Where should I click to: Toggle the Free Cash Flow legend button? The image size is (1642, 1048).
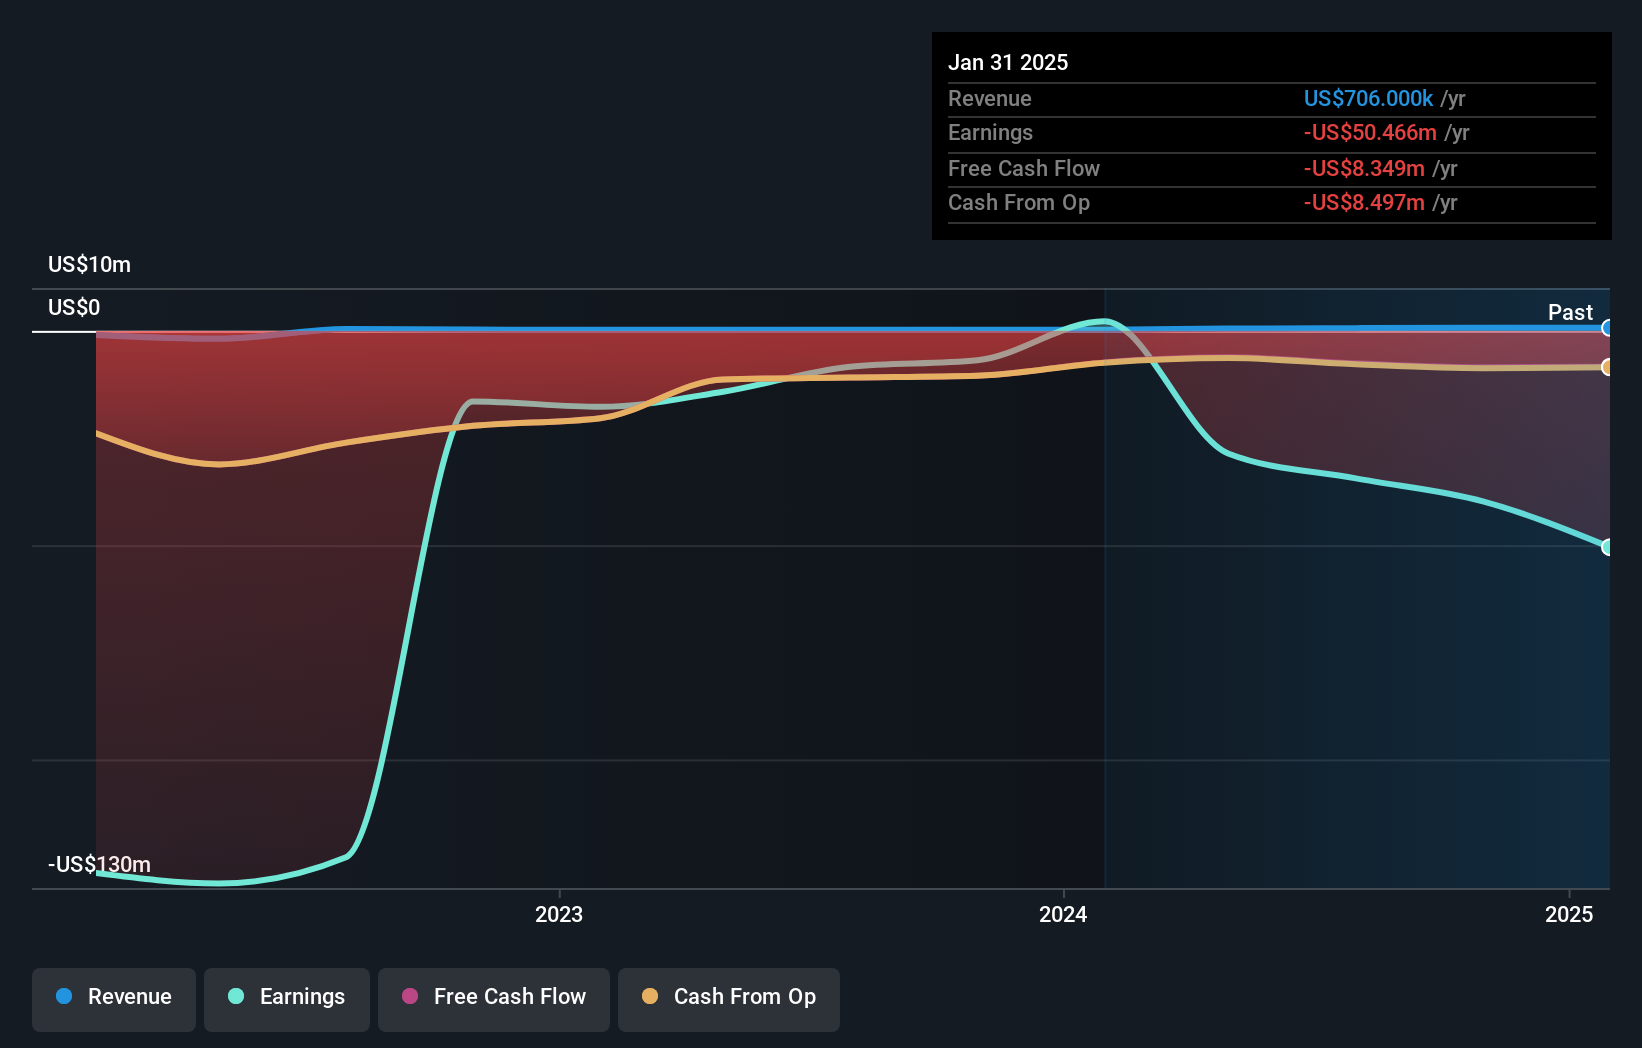[494, 999]
